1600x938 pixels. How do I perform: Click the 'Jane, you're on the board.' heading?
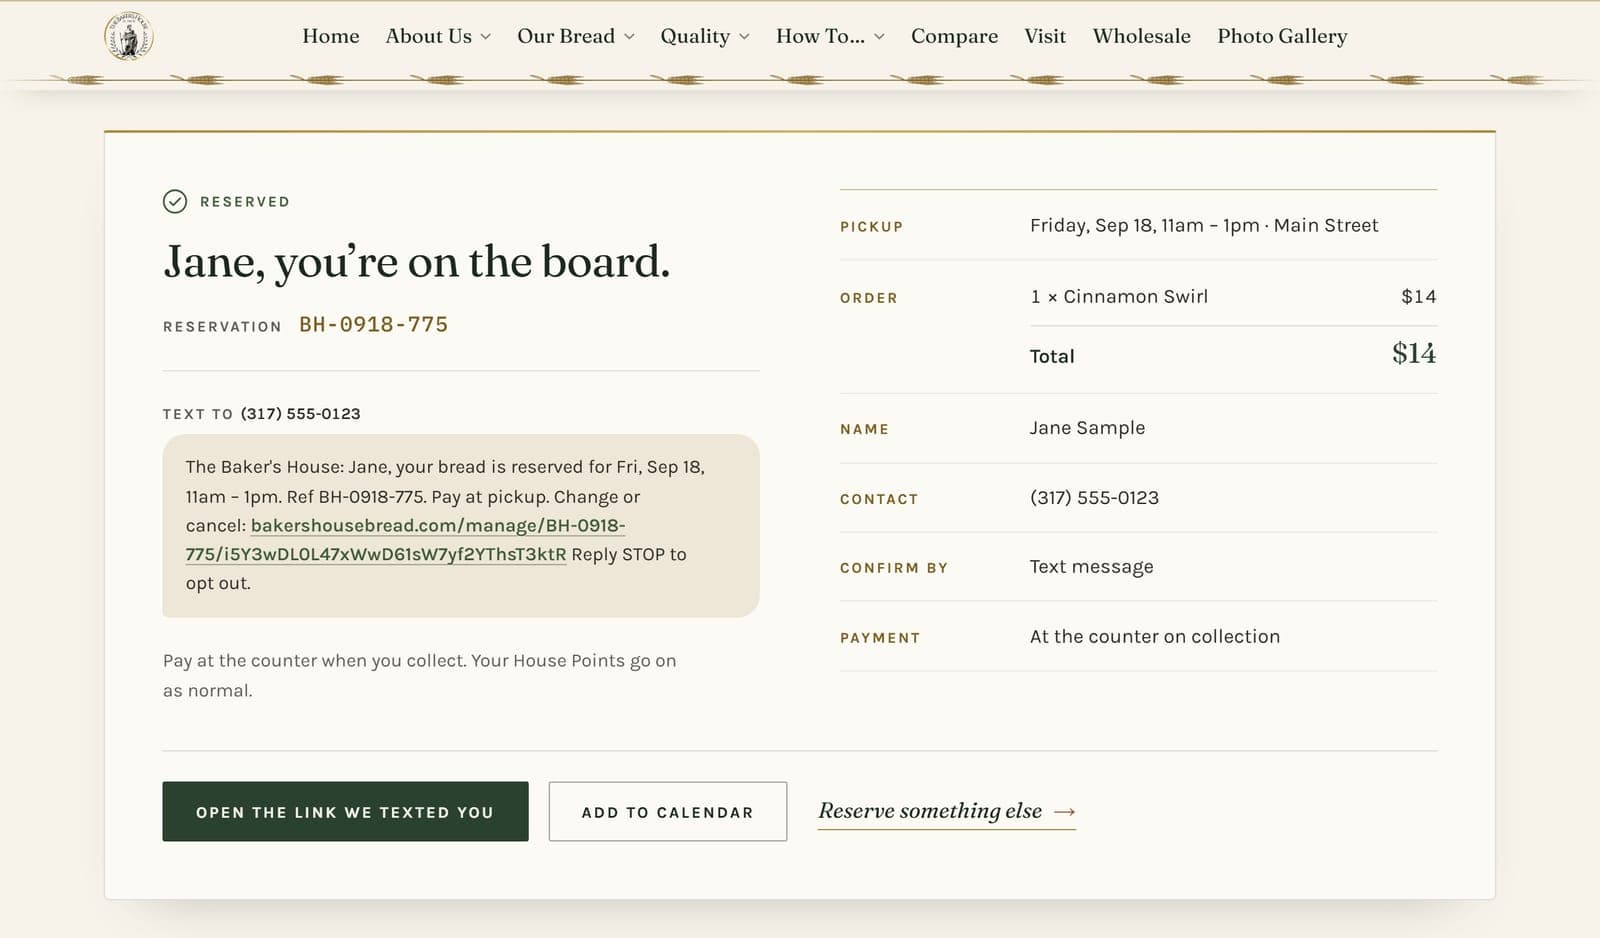(417, 262)
